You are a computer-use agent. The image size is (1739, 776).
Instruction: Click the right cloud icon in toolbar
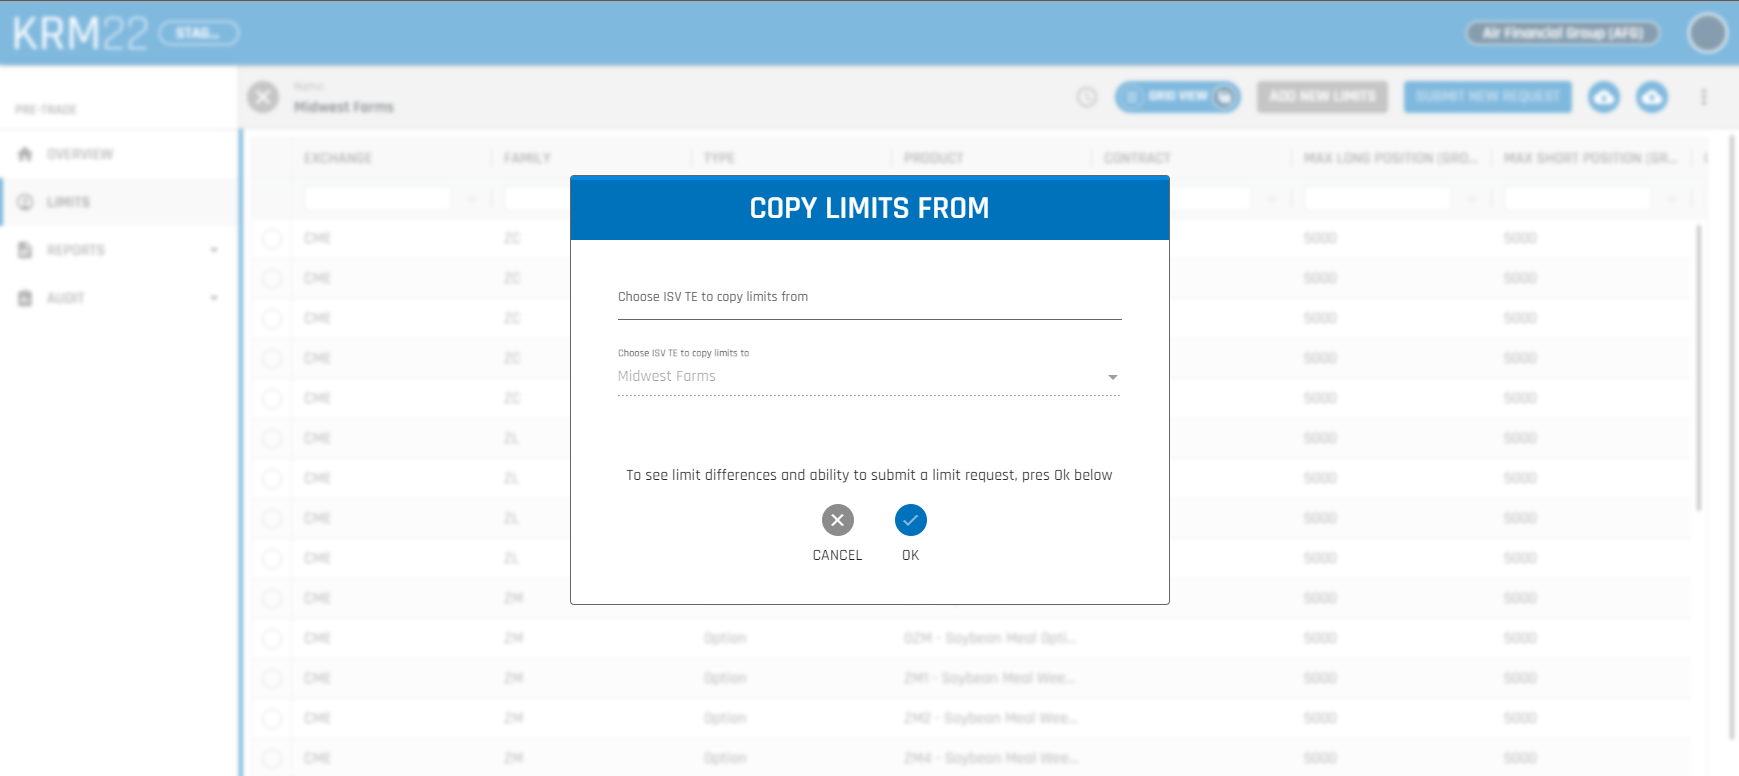(x=1651, y=97)
